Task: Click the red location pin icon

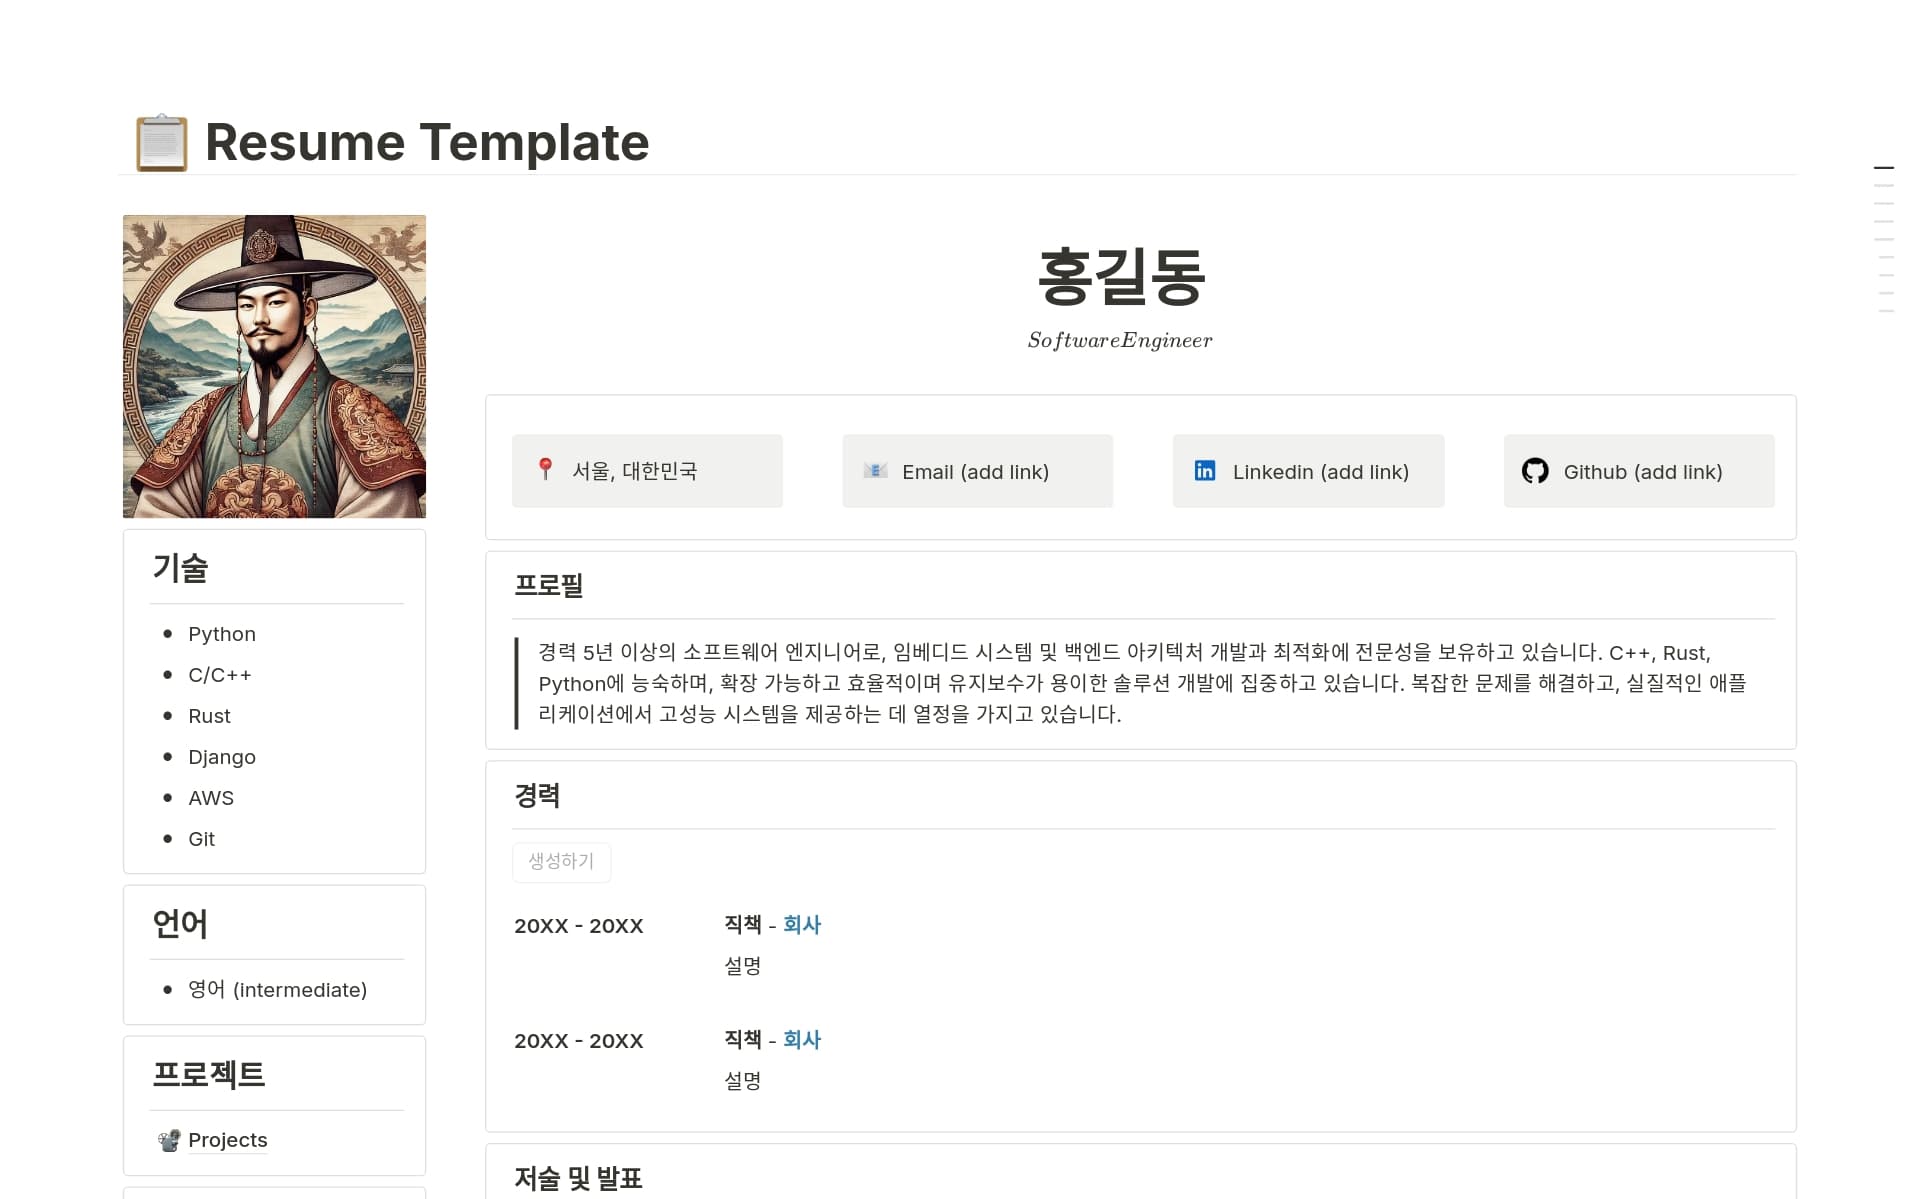Action: (x=545, y=470)
